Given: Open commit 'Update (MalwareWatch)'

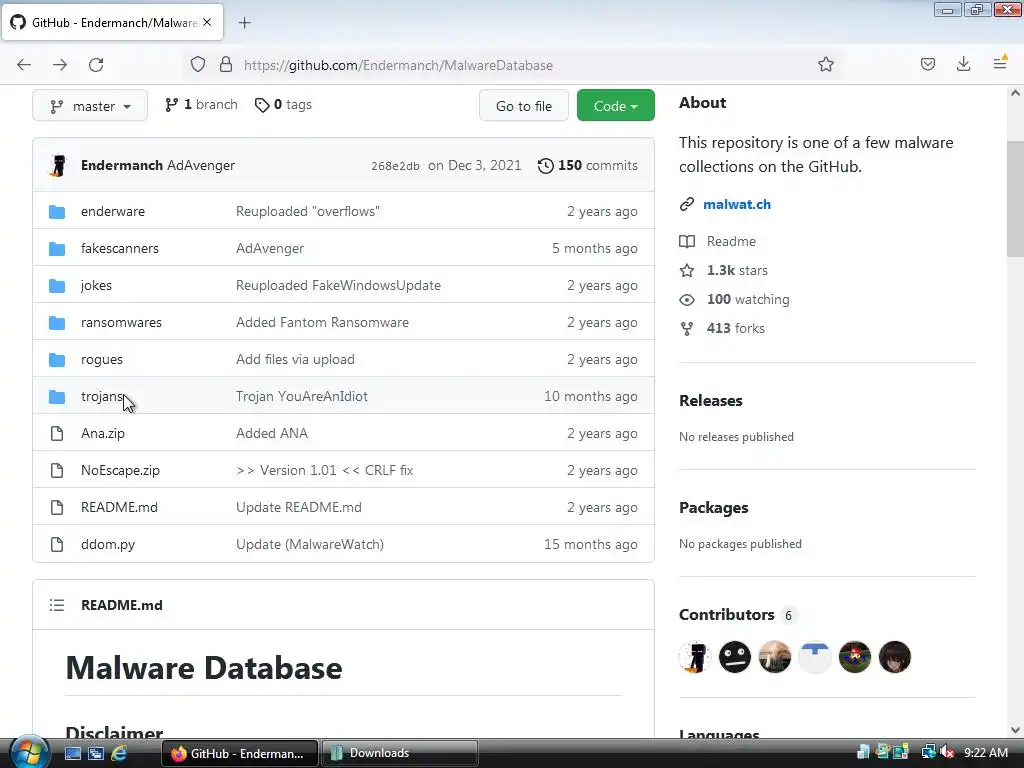Looking at the screenshot, I should [x=310, y=545].
